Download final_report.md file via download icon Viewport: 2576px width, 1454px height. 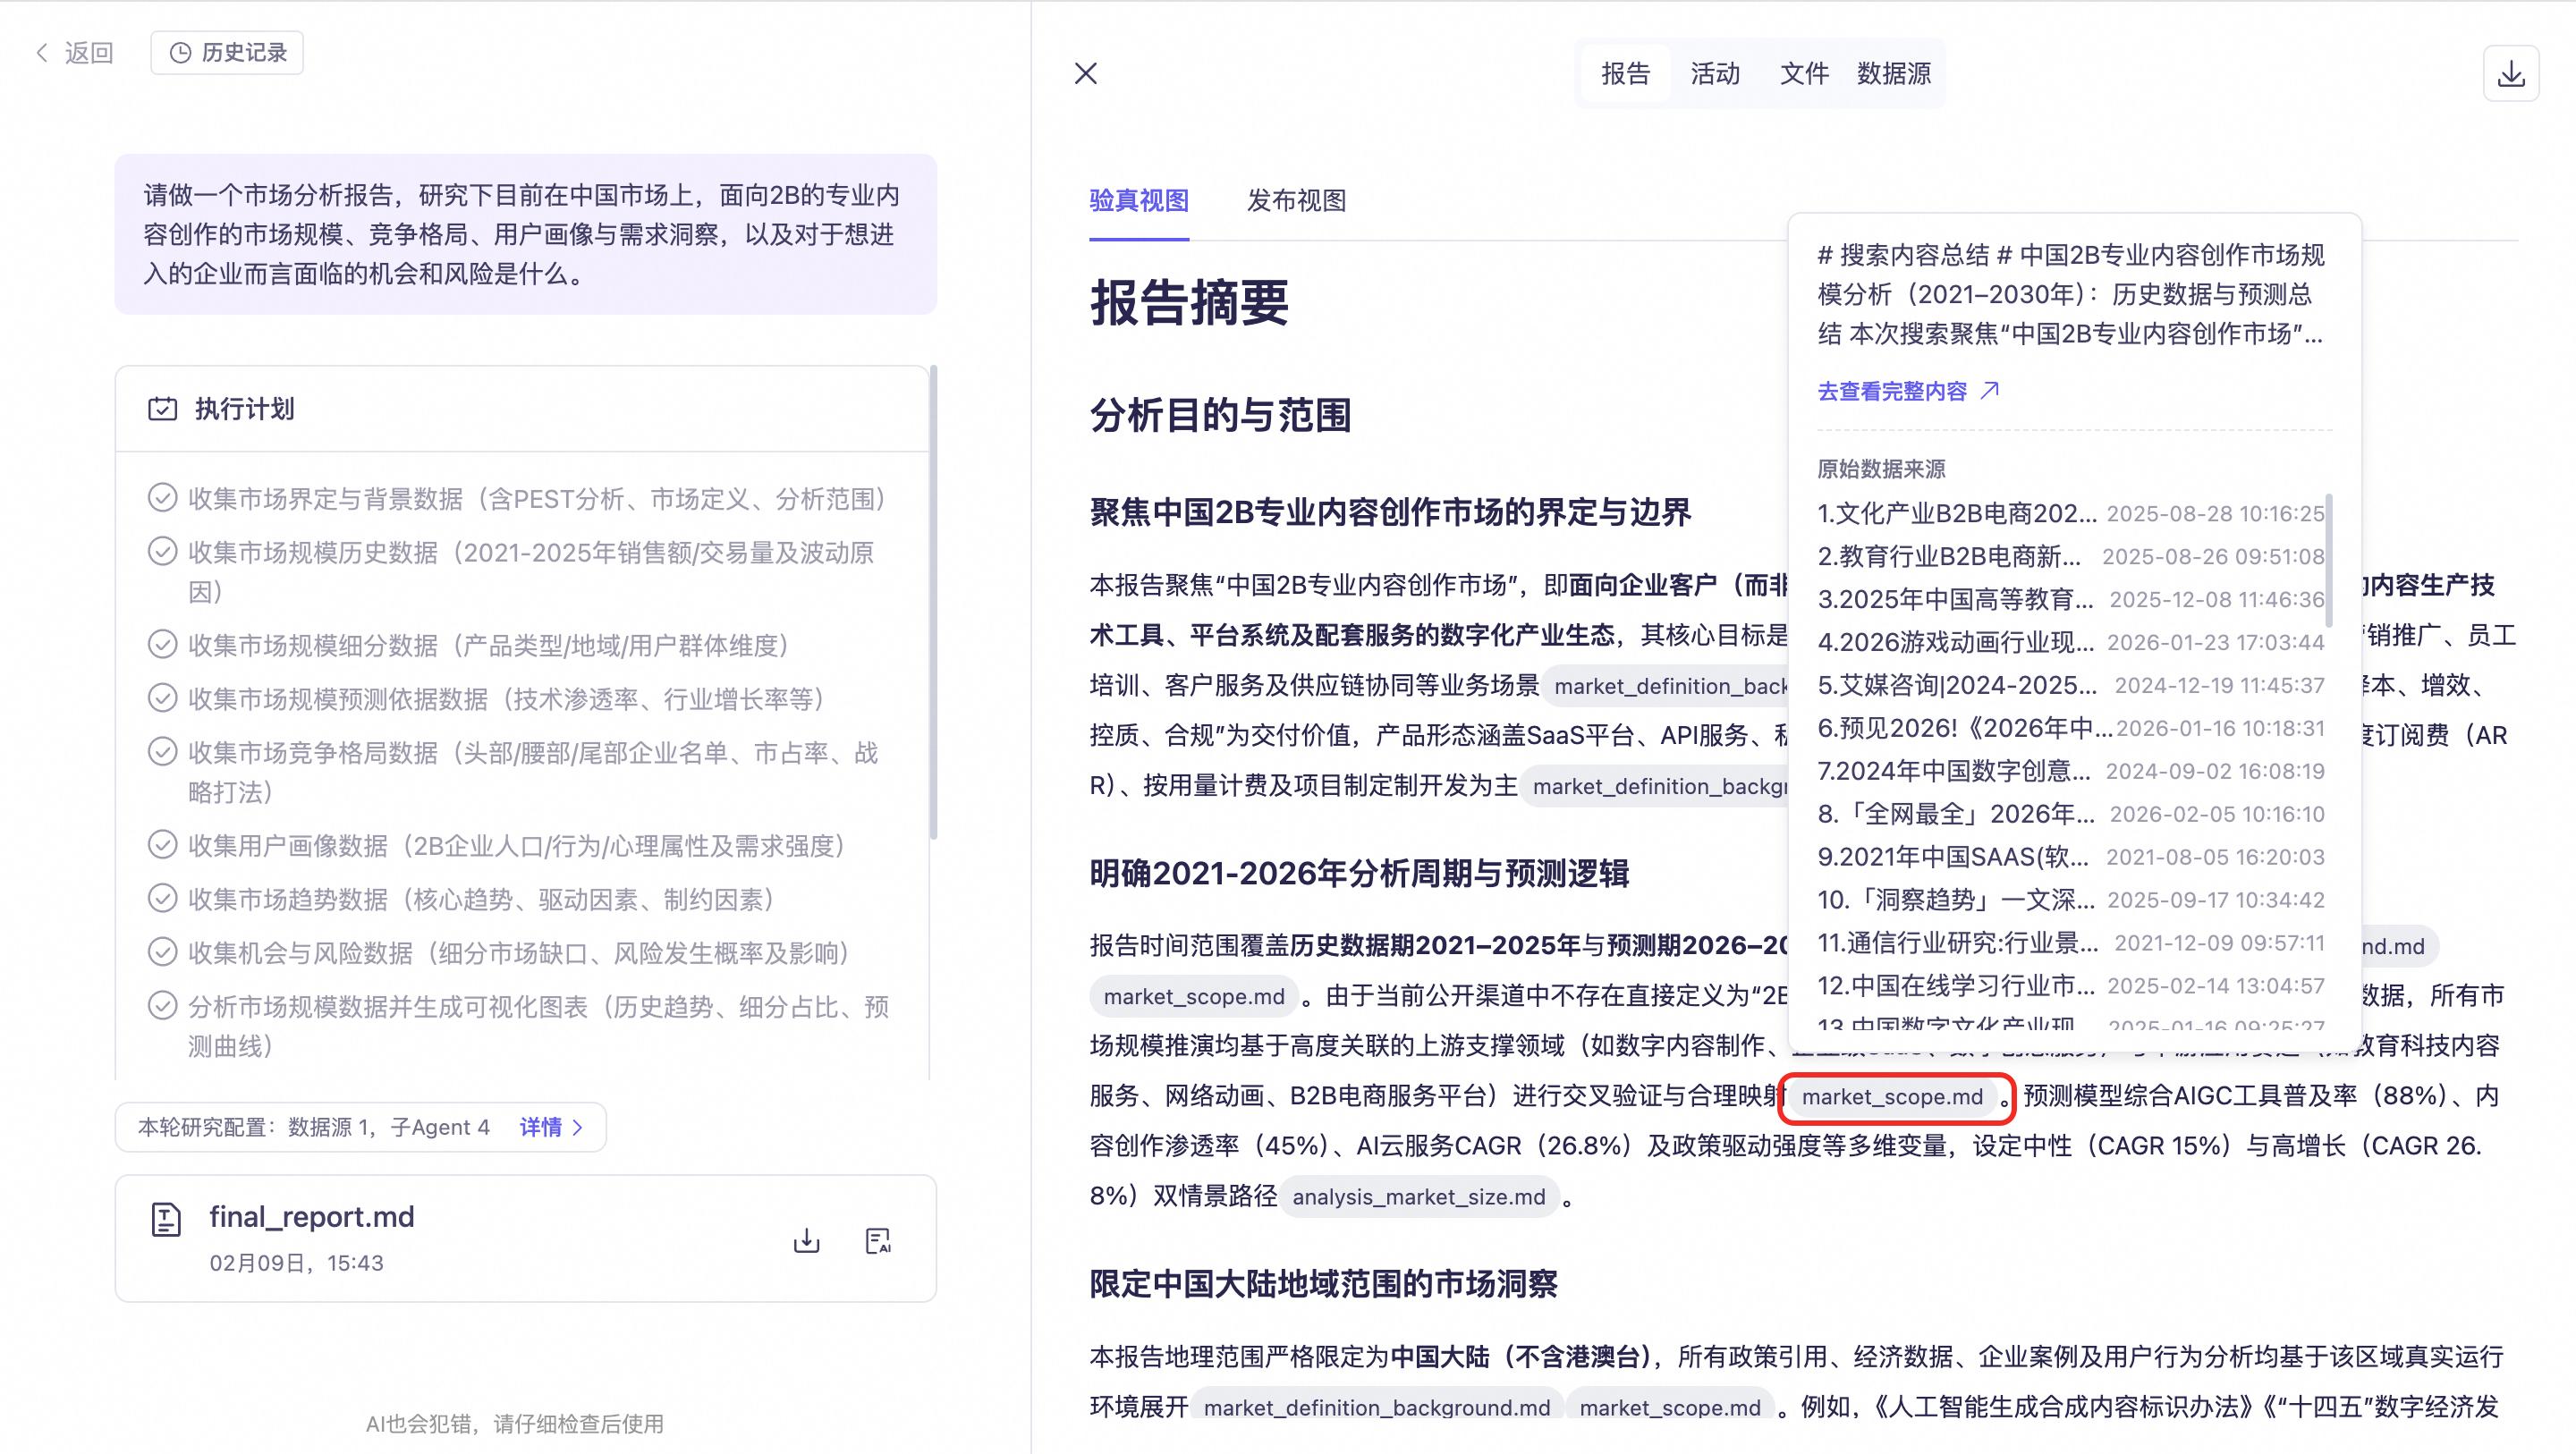click(806, 1240)
